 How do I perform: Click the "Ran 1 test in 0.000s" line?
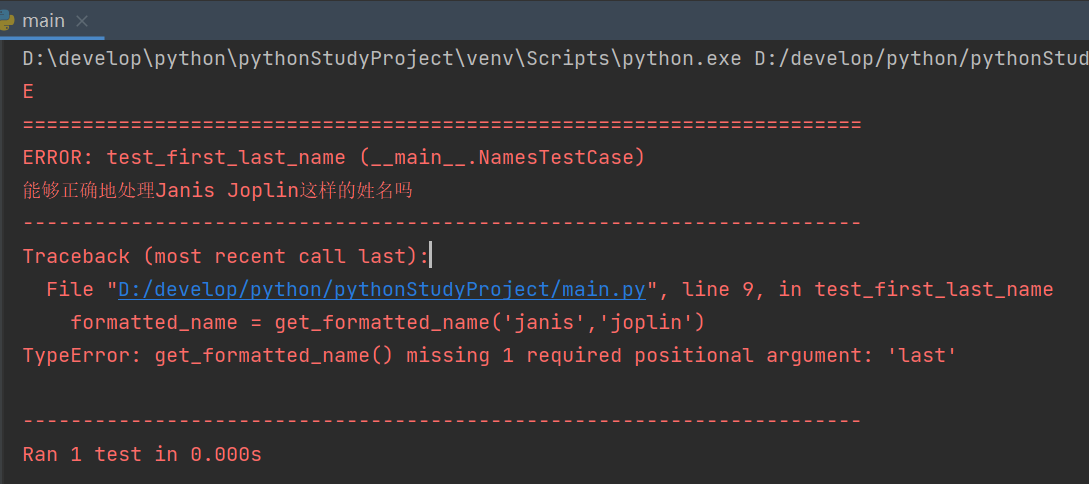[142, 455]
